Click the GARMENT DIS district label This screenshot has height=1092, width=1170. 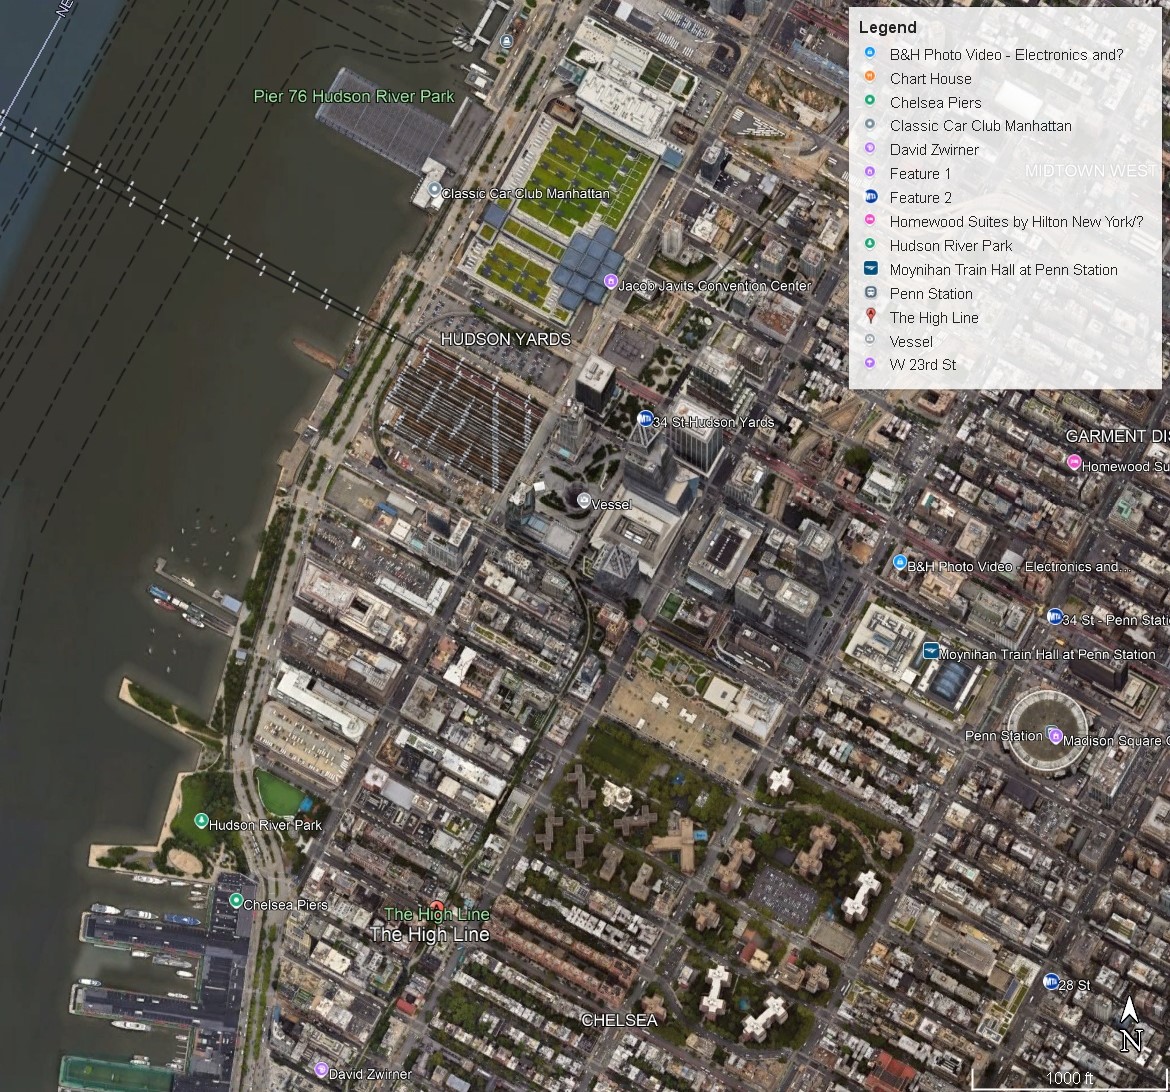[x=1117, y=436]
